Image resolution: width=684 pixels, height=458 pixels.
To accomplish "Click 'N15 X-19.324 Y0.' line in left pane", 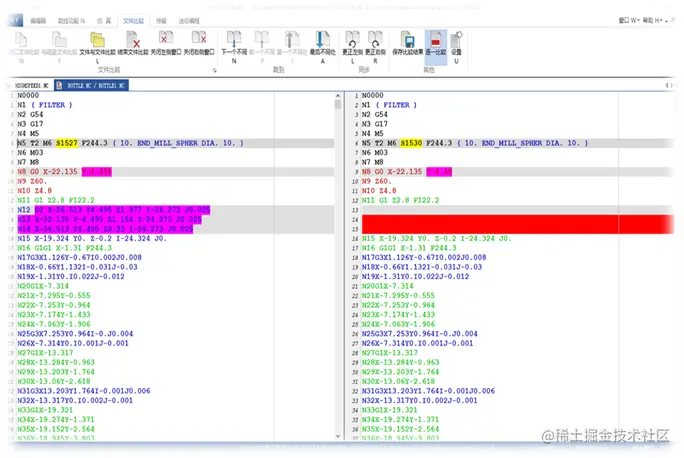I will click(92, 239).
